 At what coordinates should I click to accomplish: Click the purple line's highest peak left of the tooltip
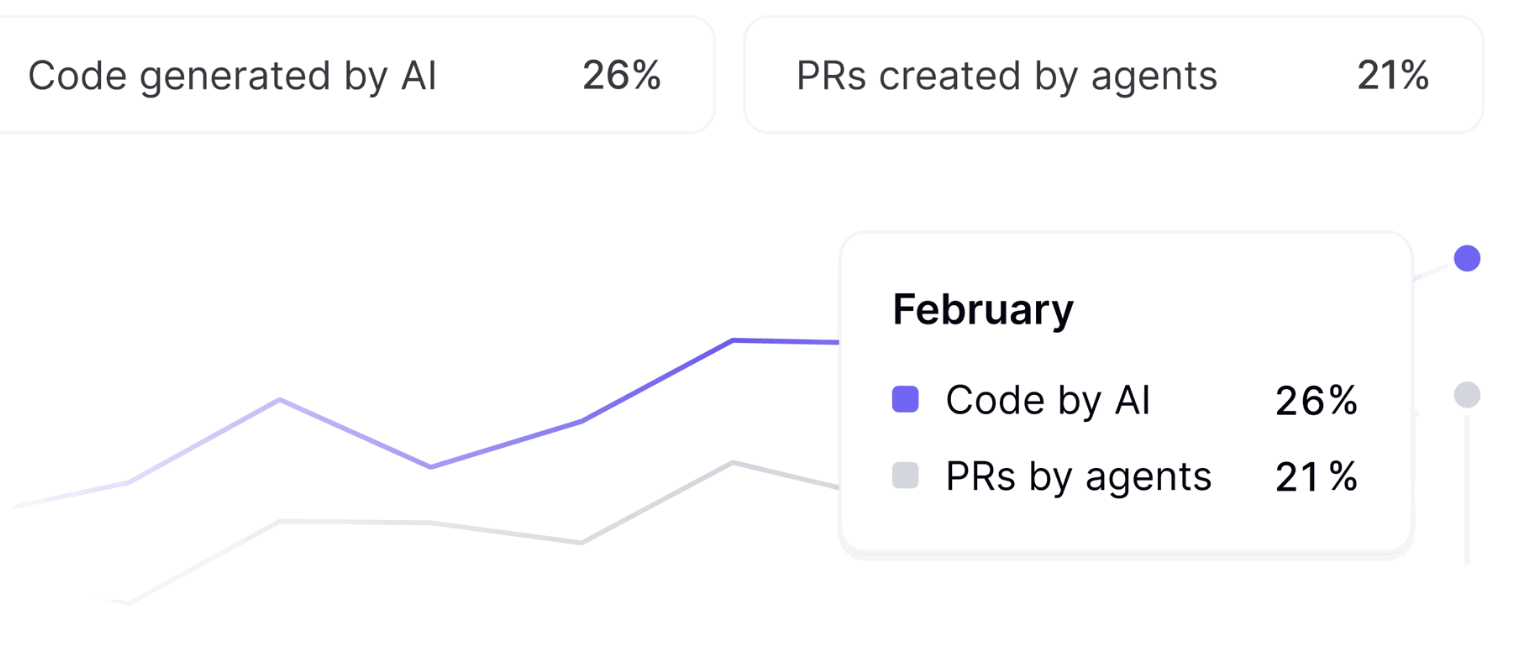[733, 341]
